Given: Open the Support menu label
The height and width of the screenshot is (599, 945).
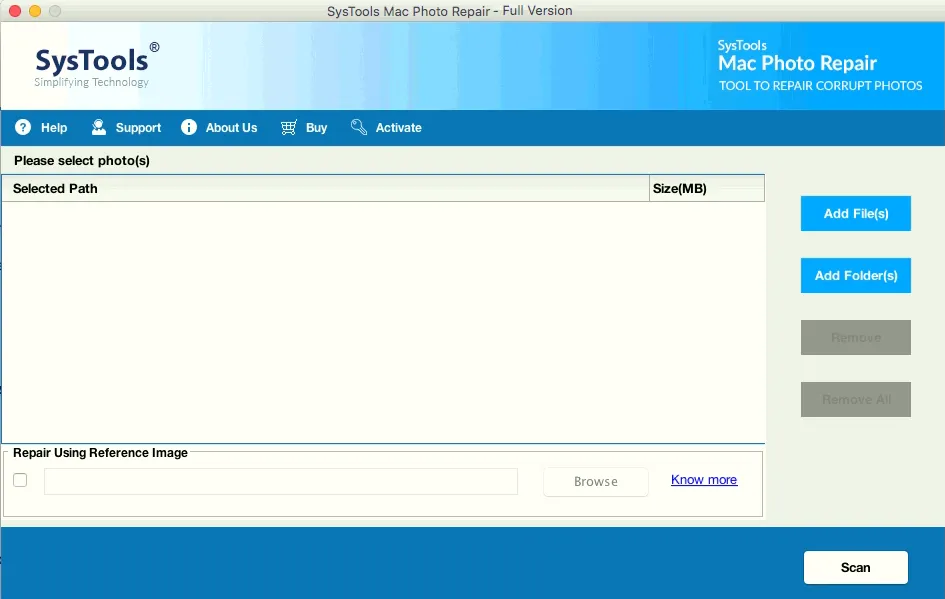Looking at the screenshot, I should (138, 128).
